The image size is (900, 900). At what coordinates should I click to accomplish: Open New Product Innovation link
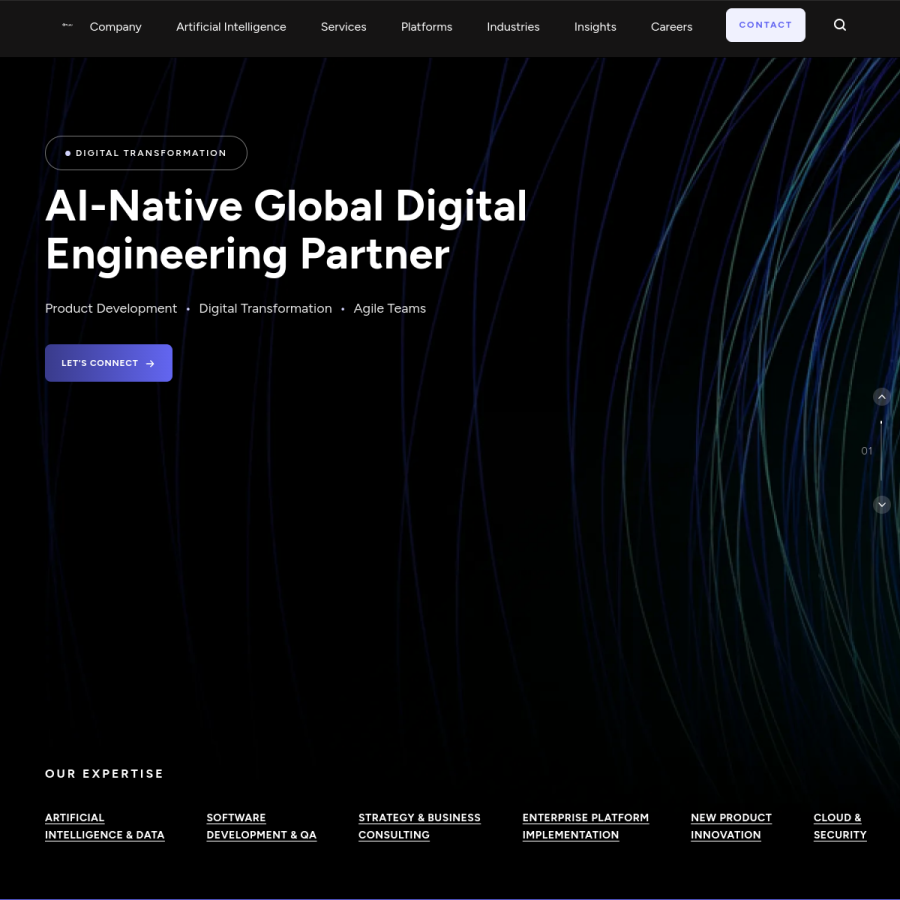[x=731, y=826]
